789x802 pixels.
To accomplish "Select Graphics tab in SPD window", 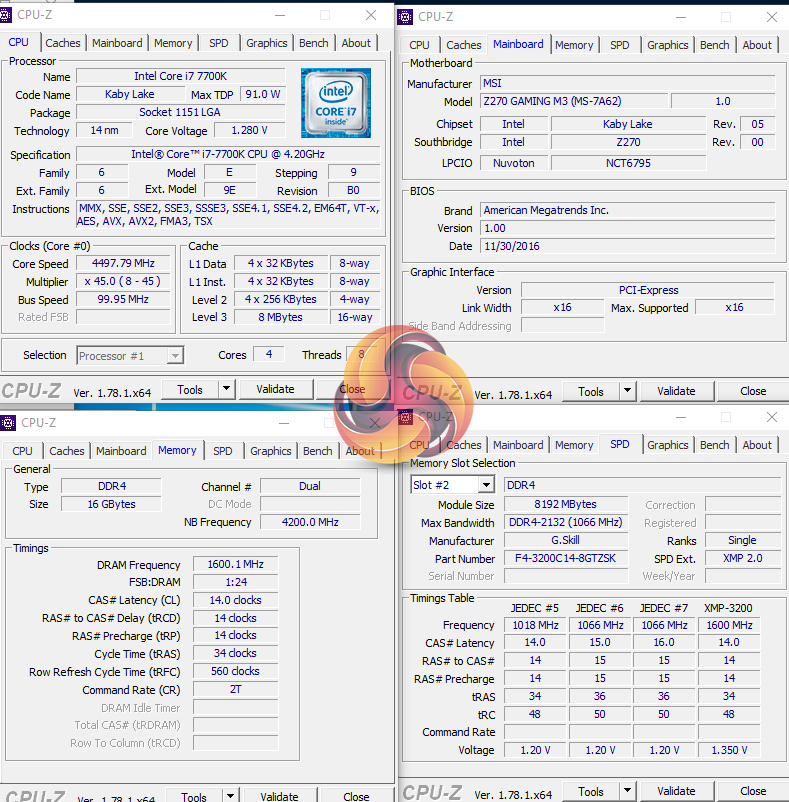I will [x=667, y=445].
